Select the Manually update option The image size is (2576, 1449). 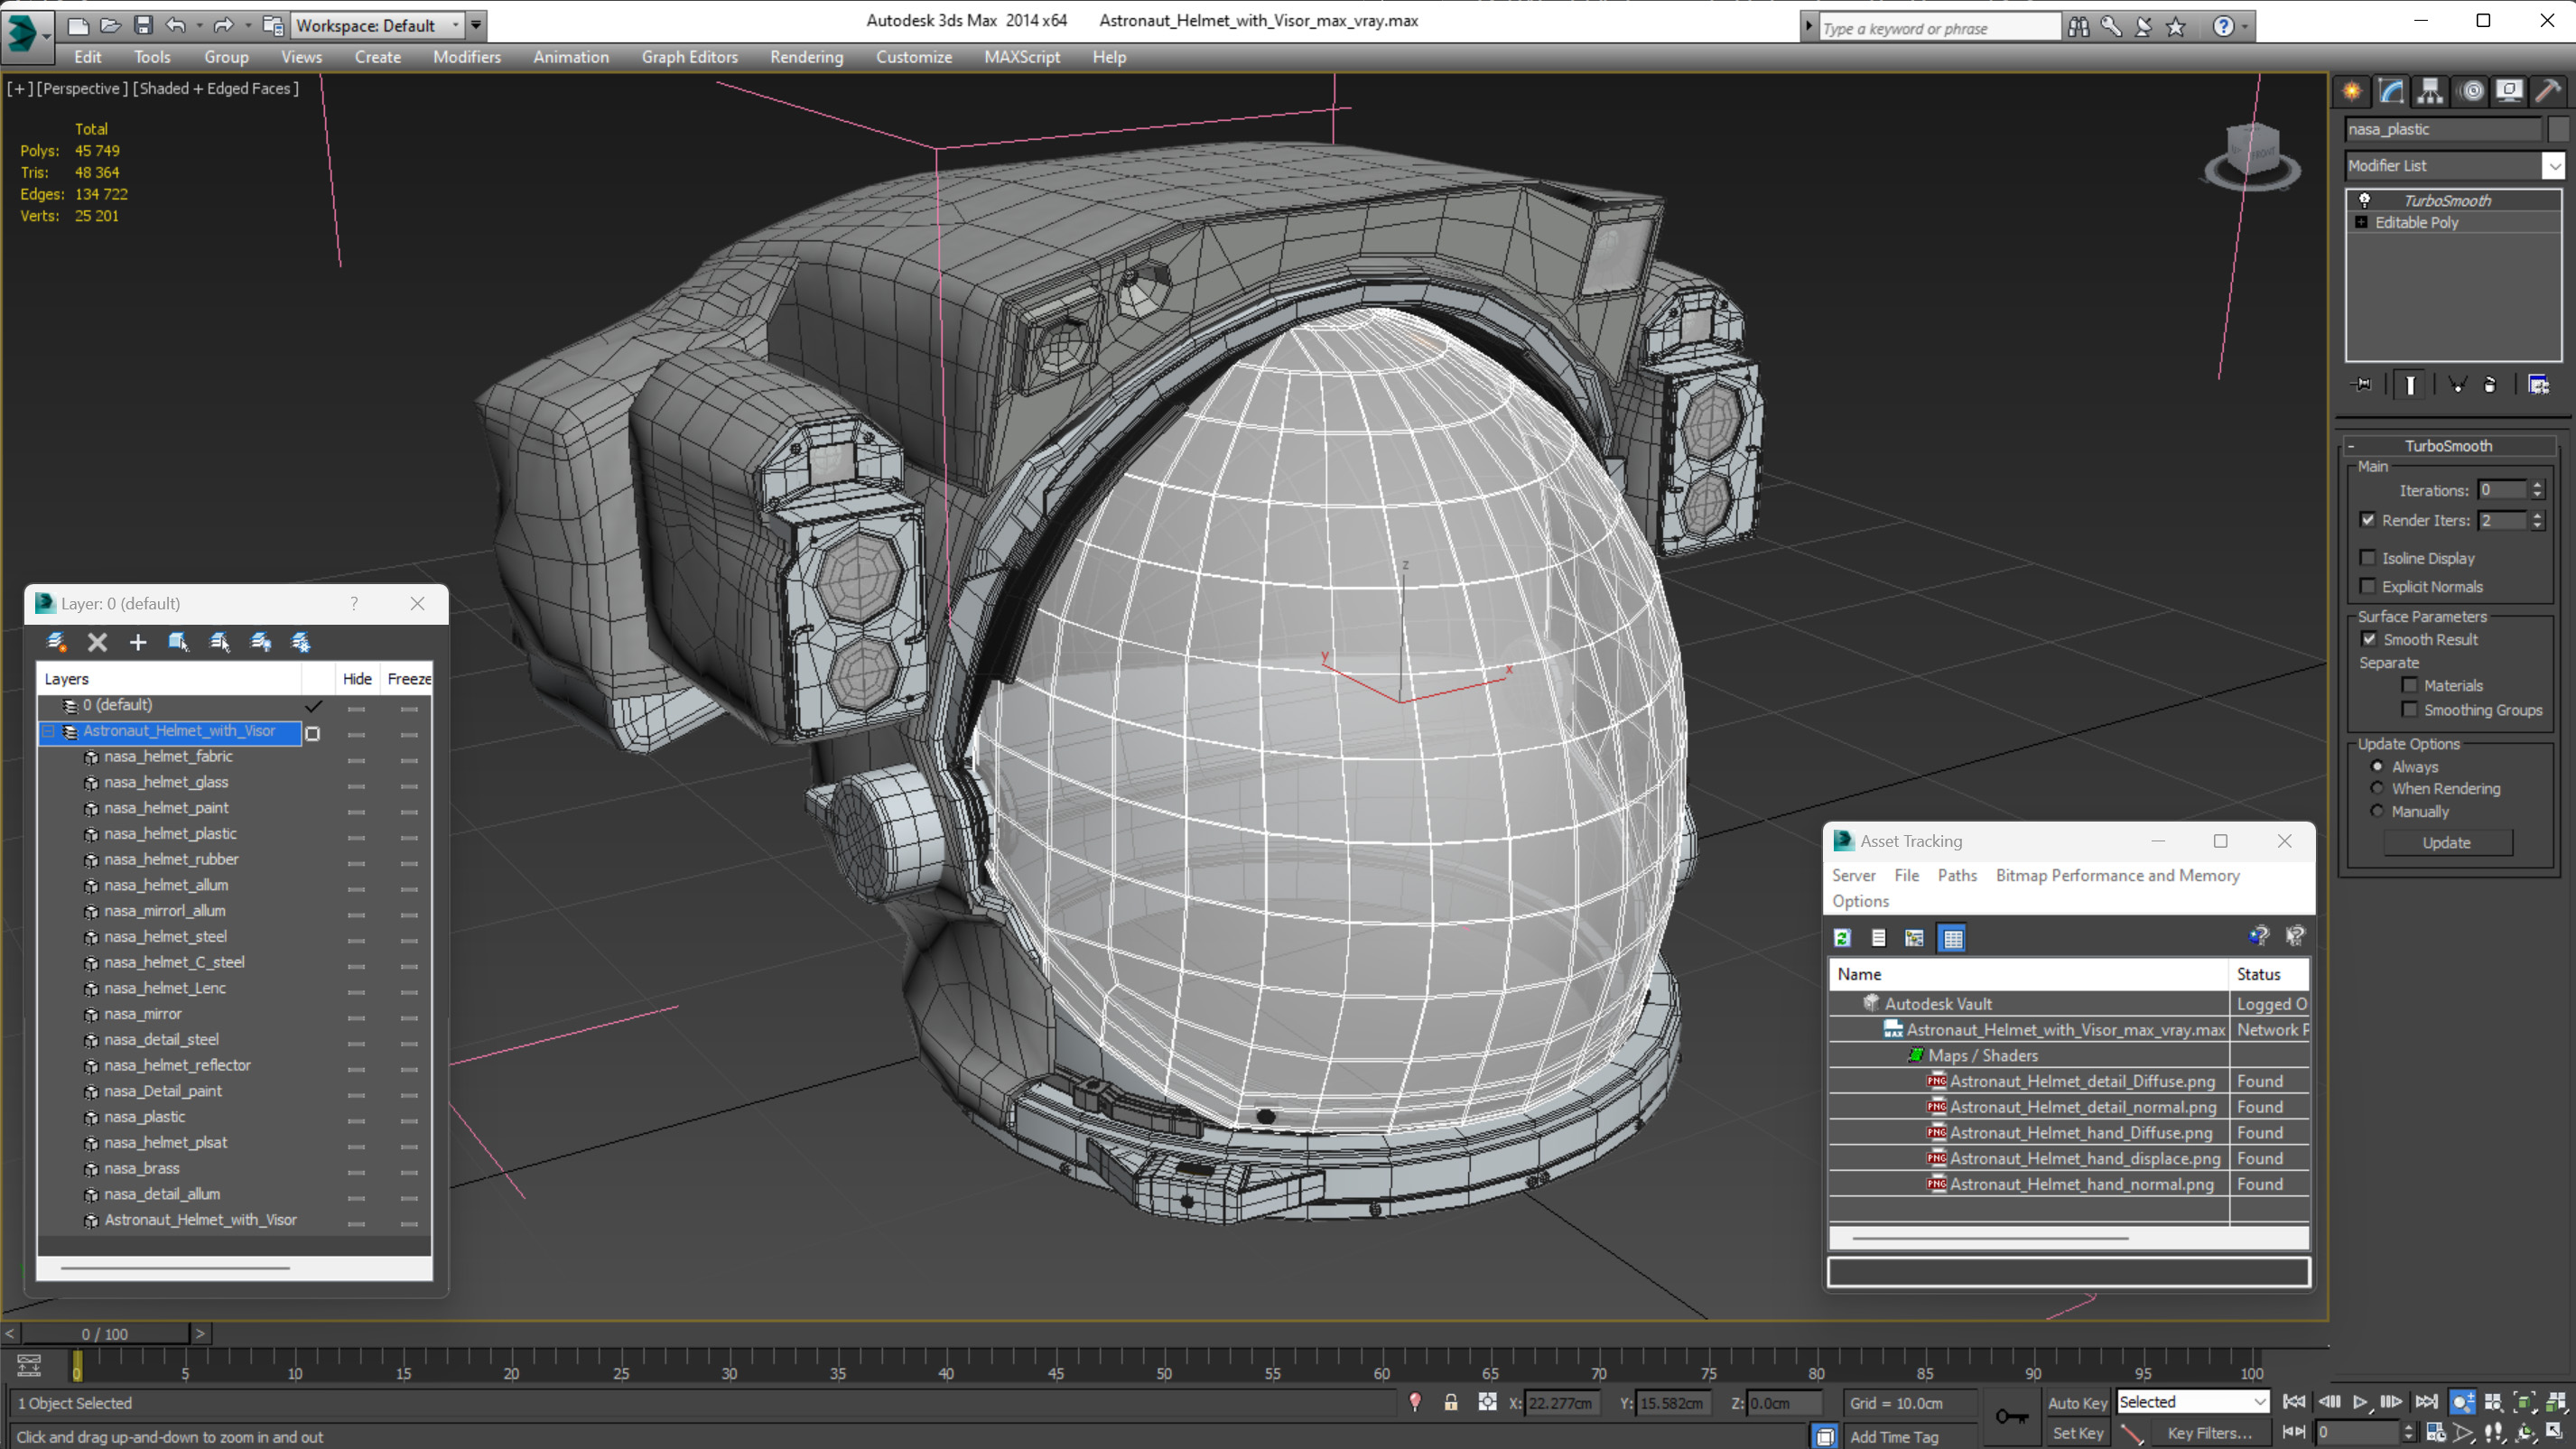pyautogui.click(x=2377, y=811)
